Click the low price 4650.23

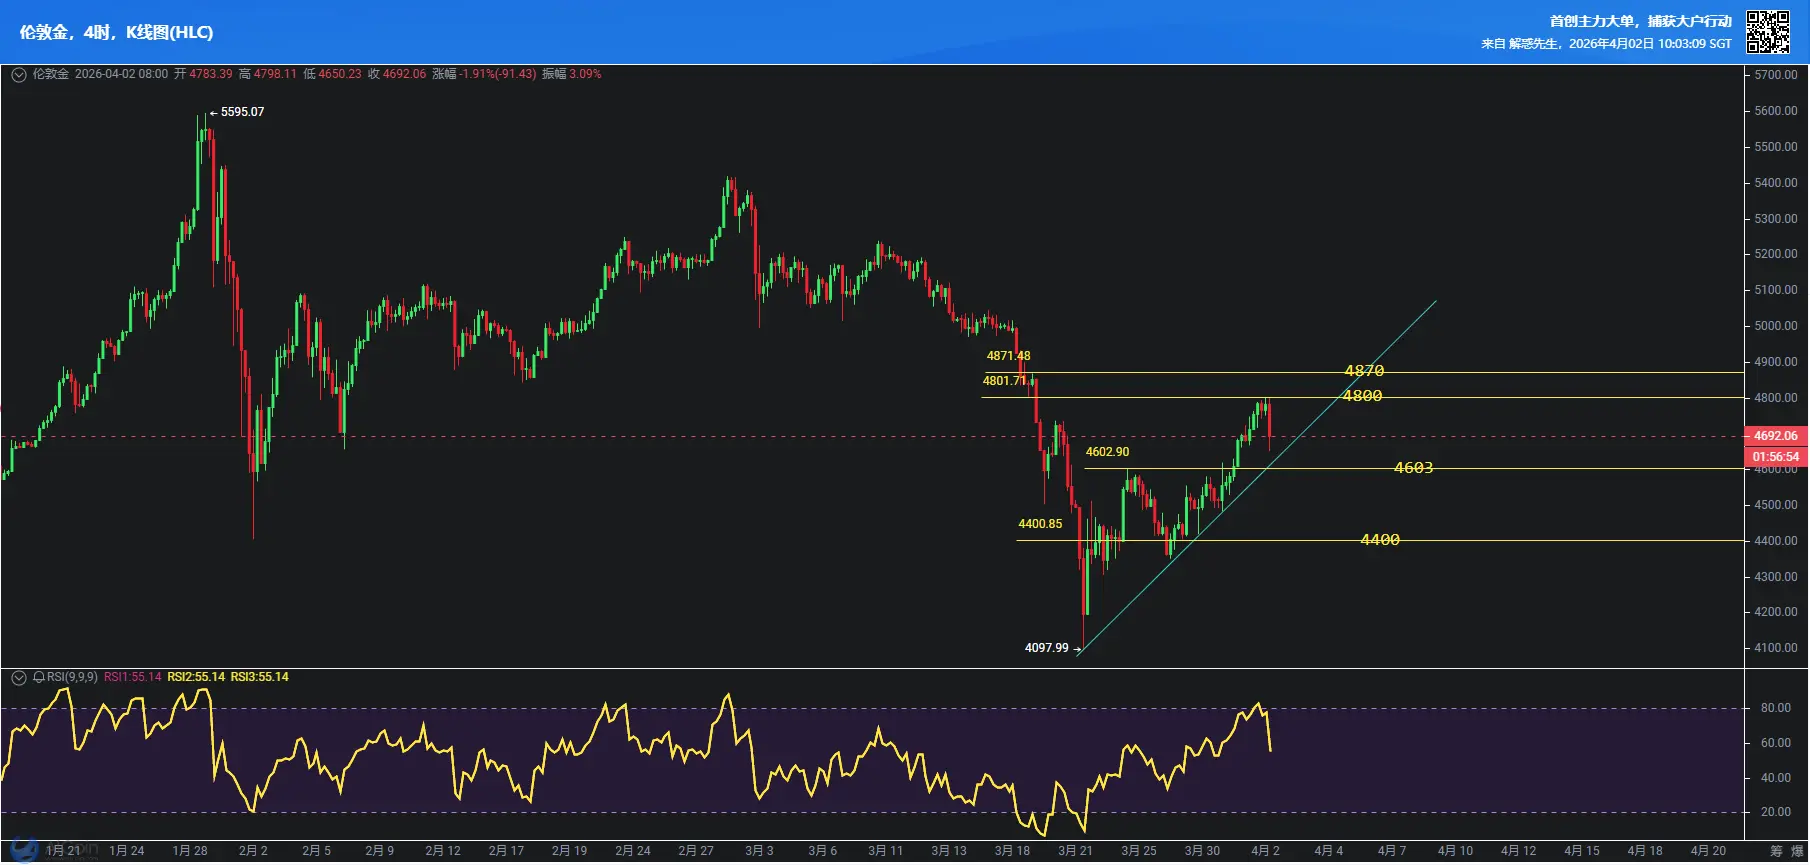coord(340,75)
